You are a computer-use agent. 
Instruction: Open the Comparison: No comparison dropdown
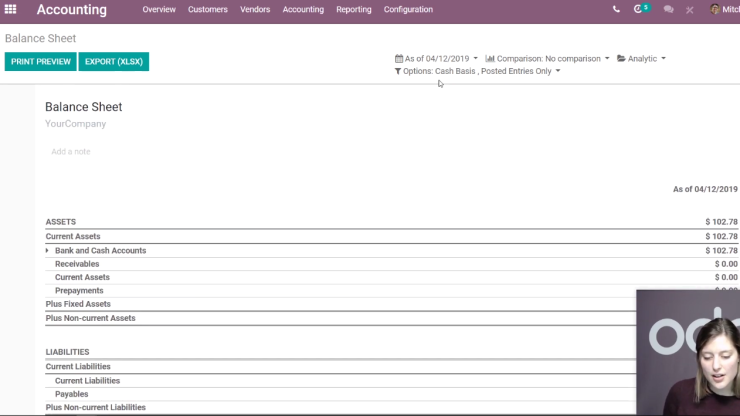(547, 59)
